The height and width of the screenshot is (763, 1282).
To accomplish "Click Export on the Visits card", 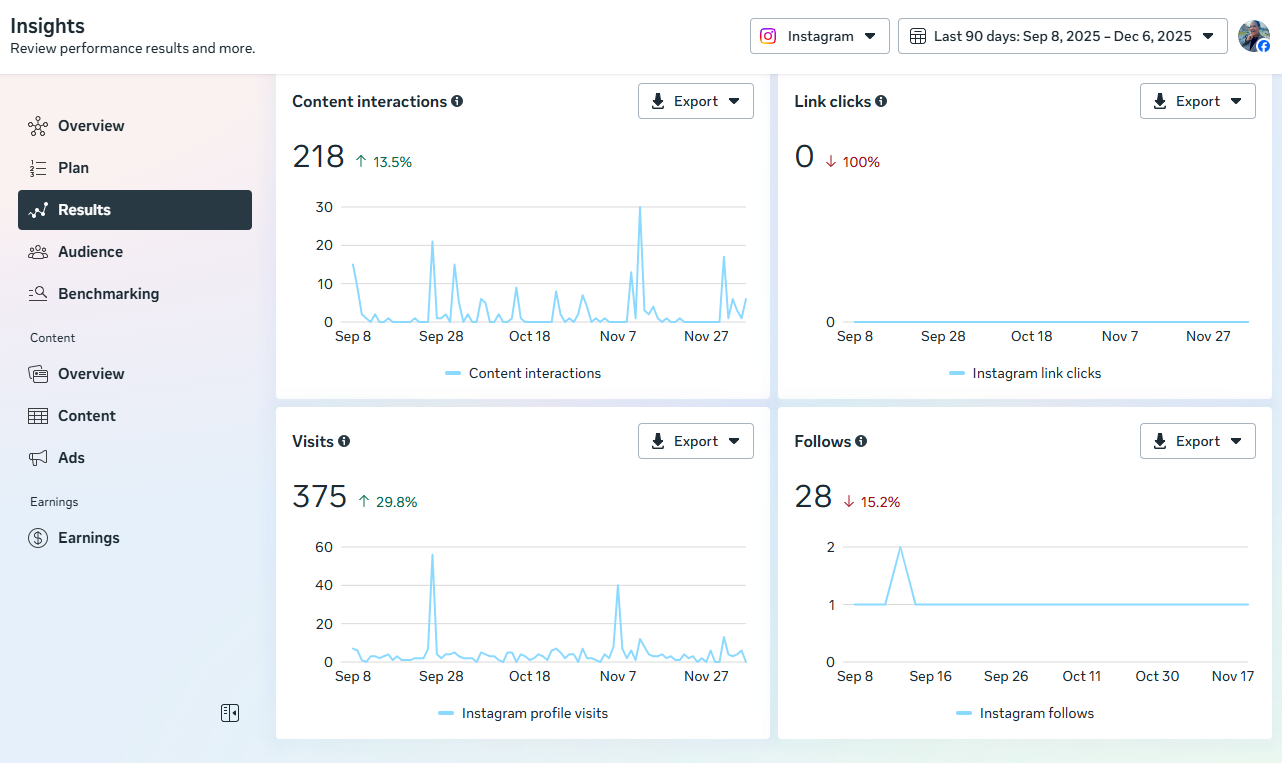I will pos(695,441).
